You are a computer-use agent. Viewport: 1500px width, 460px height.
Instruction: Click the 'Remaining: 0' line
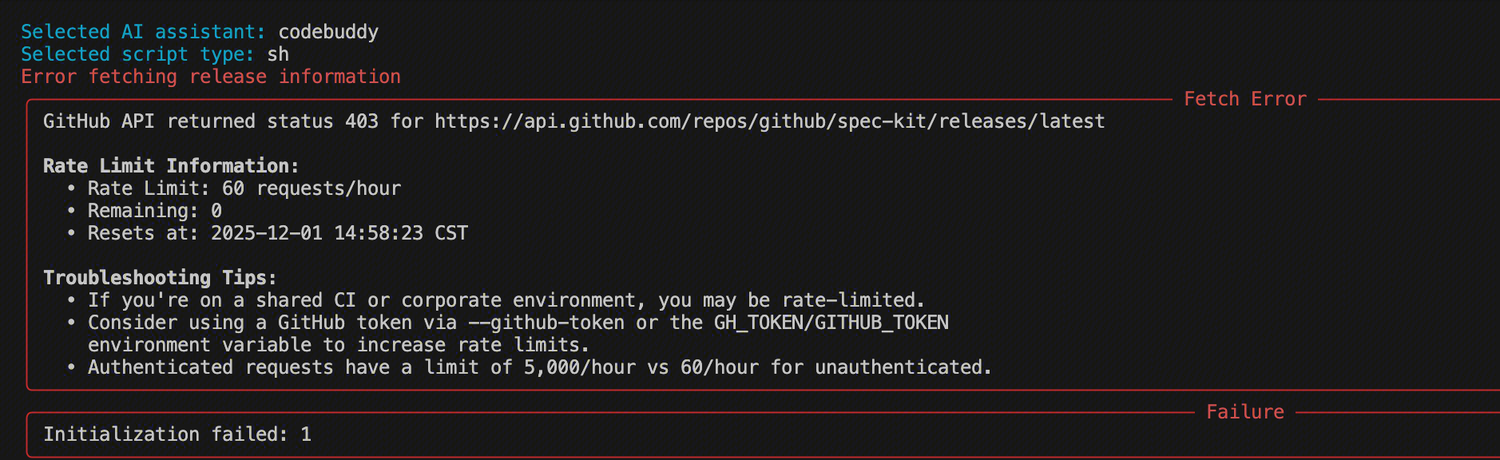pos(154,211)
